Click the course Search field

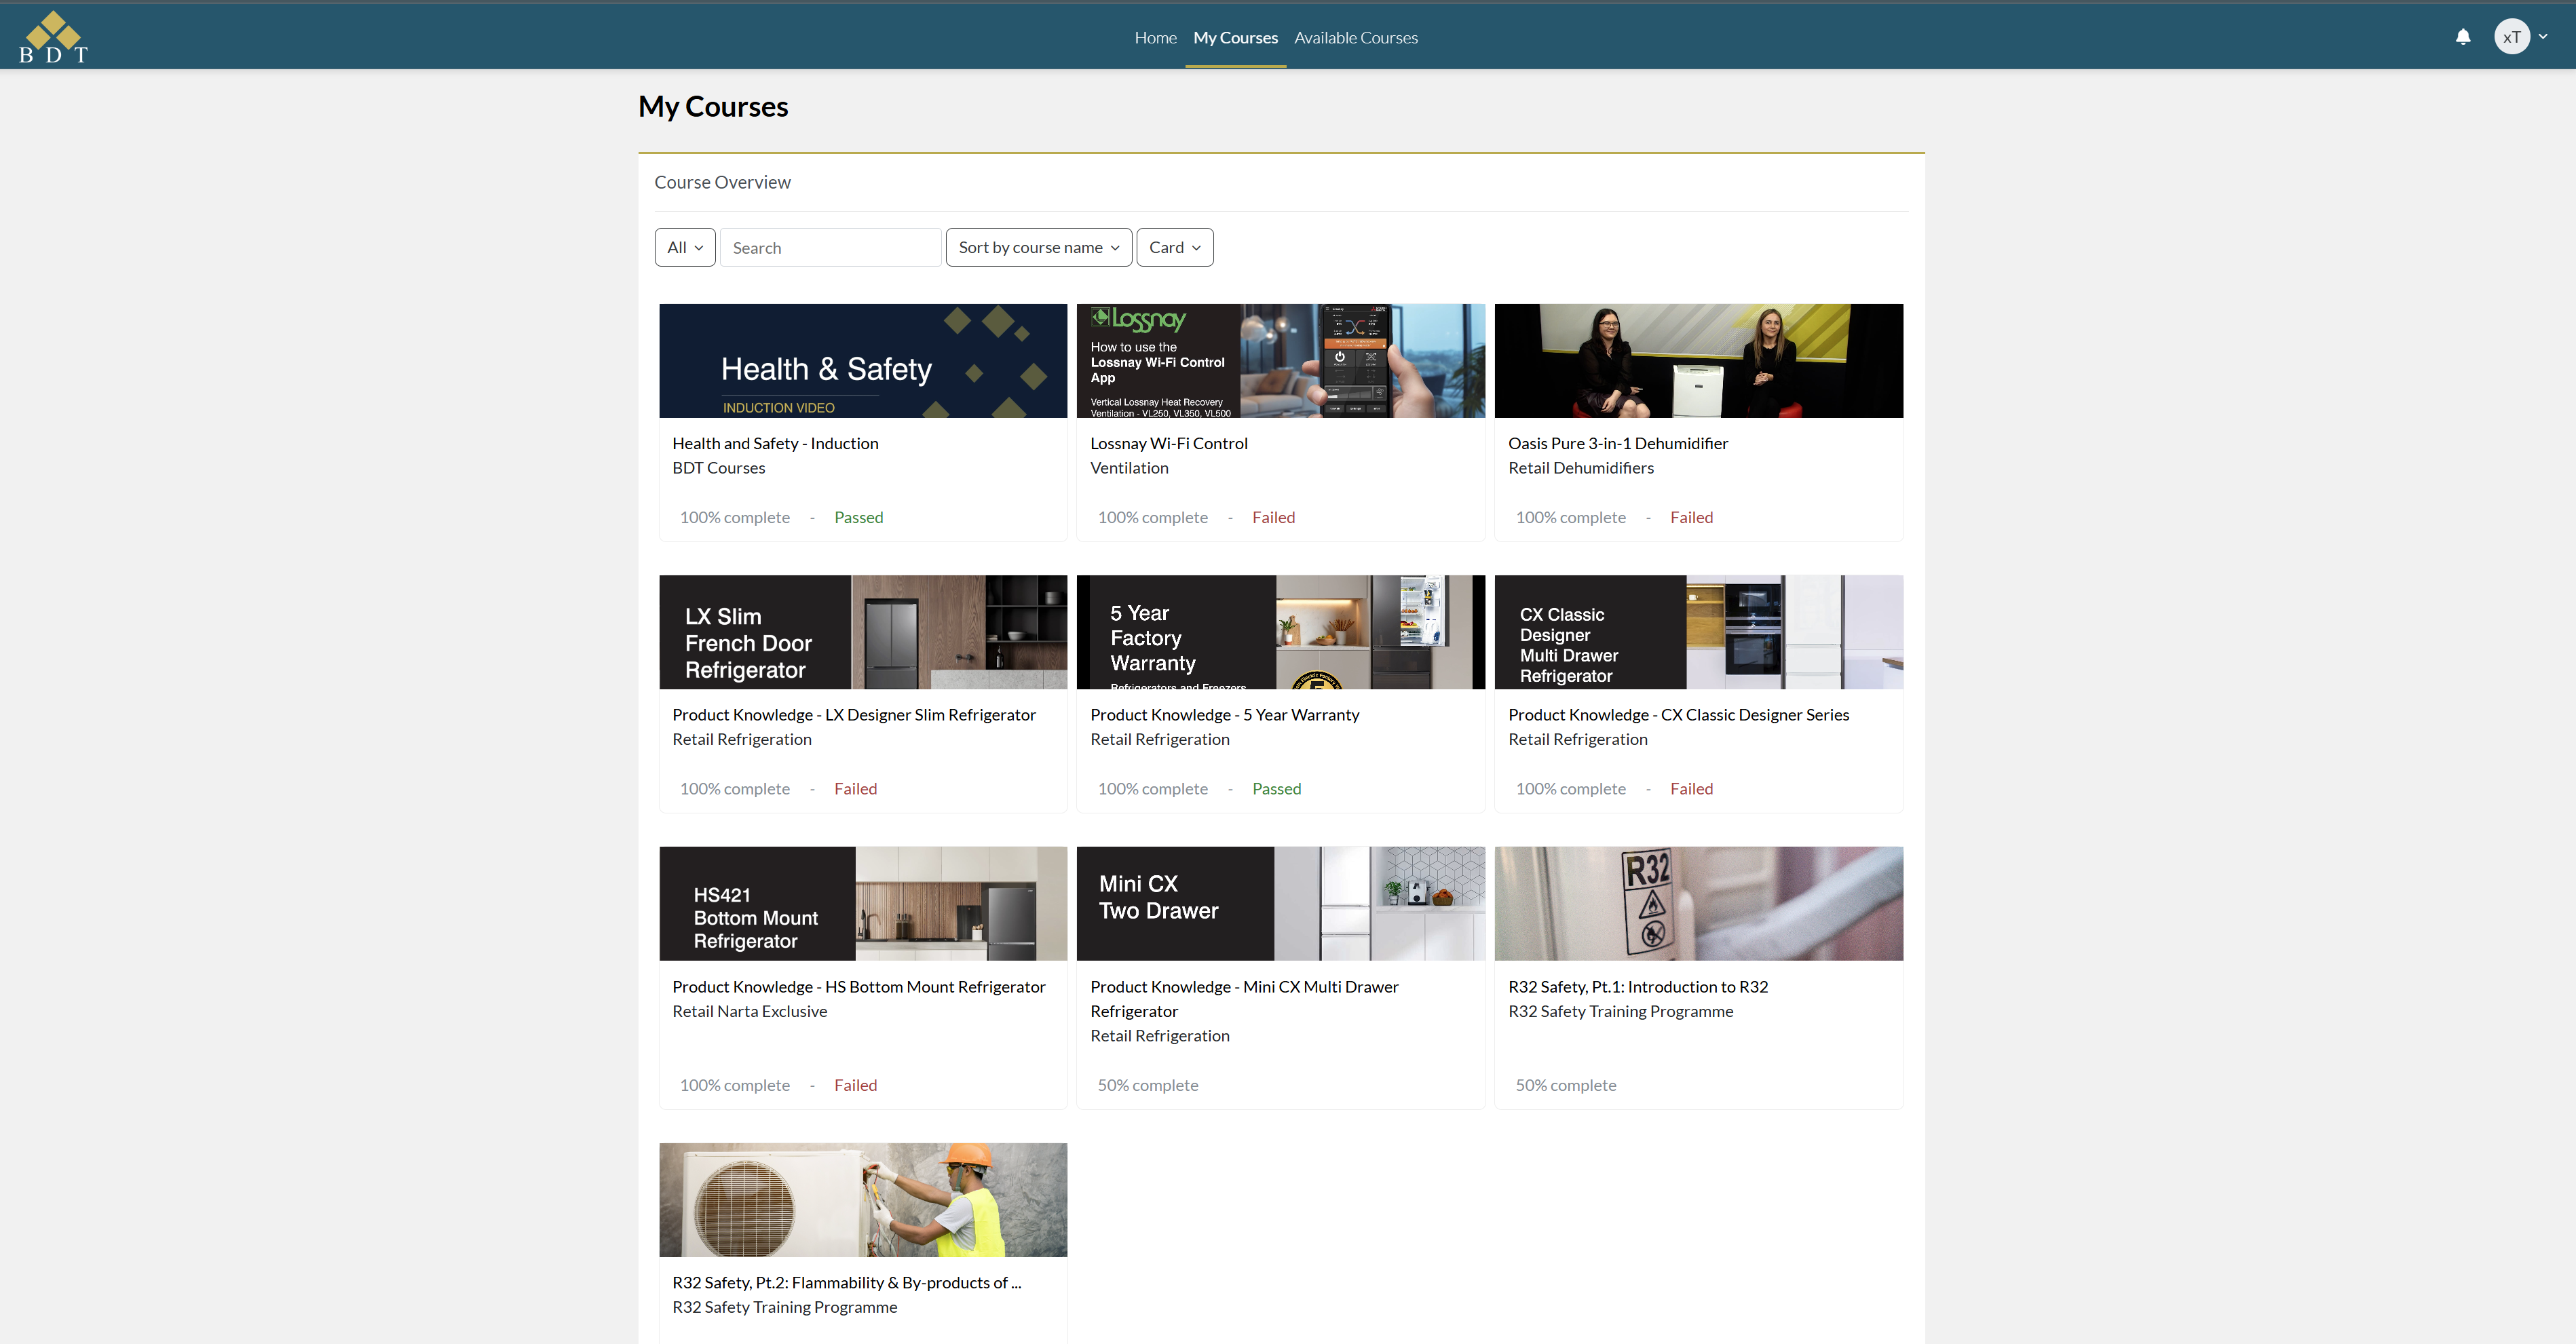(831, 247)
